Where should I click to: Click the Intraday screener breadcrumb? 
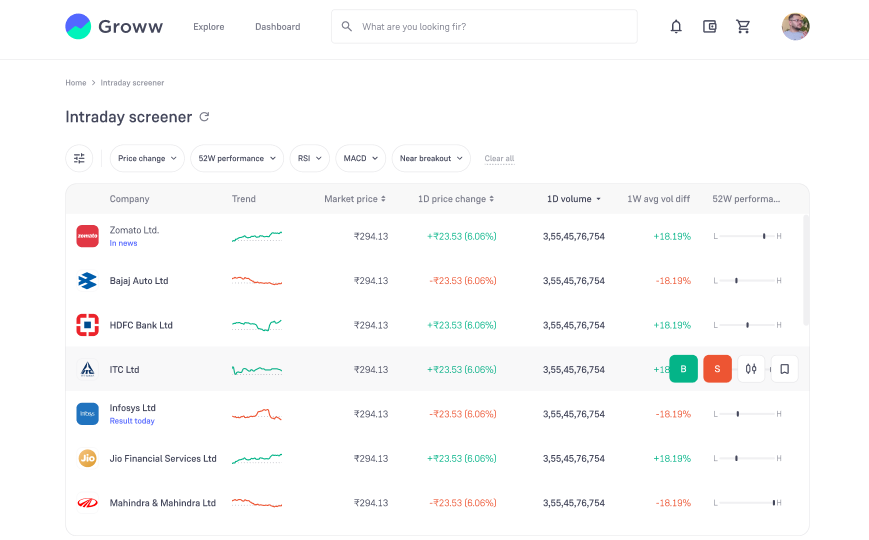coord(132,83)
